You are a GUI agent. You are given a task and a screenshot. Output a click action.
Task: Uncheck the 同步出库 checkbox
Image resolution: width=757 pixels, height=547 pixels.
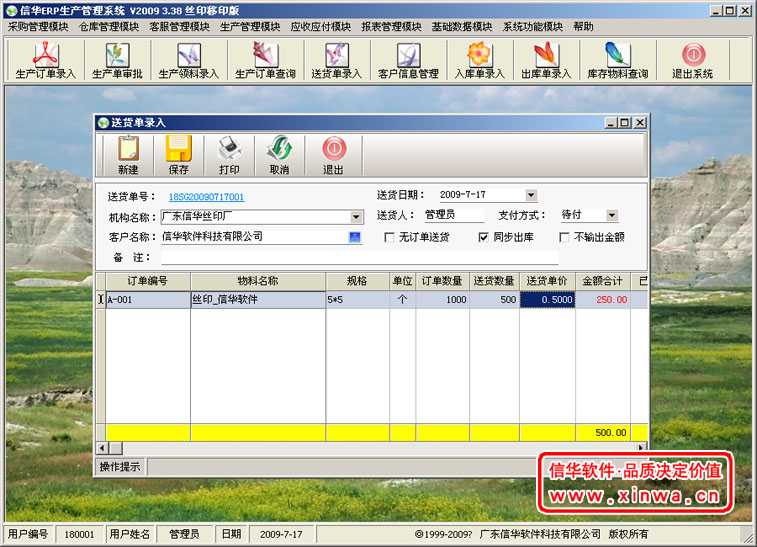(484, 237)
